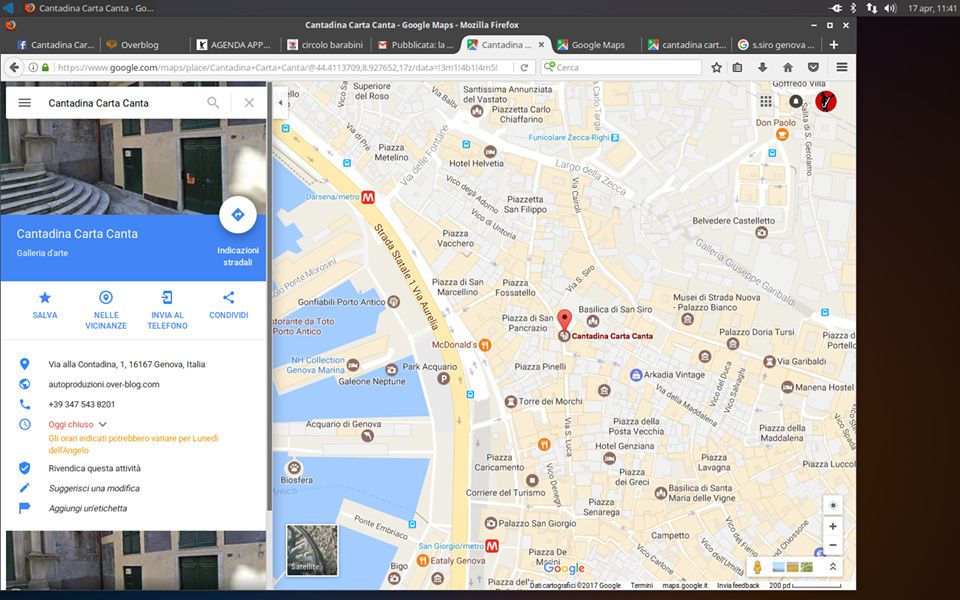This screenshot has height=600, width=960.
Task: Click Aggiungi un'etichetta
Action: (x=88, y=508)
